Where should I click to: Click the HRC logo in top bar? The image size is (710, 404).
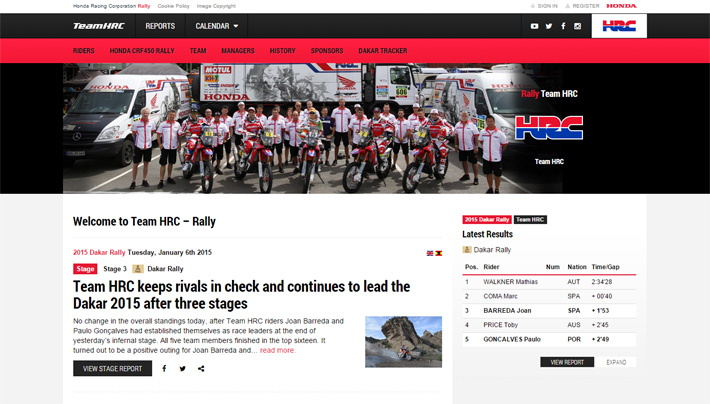pyautogui.click(x=619, y=26)
